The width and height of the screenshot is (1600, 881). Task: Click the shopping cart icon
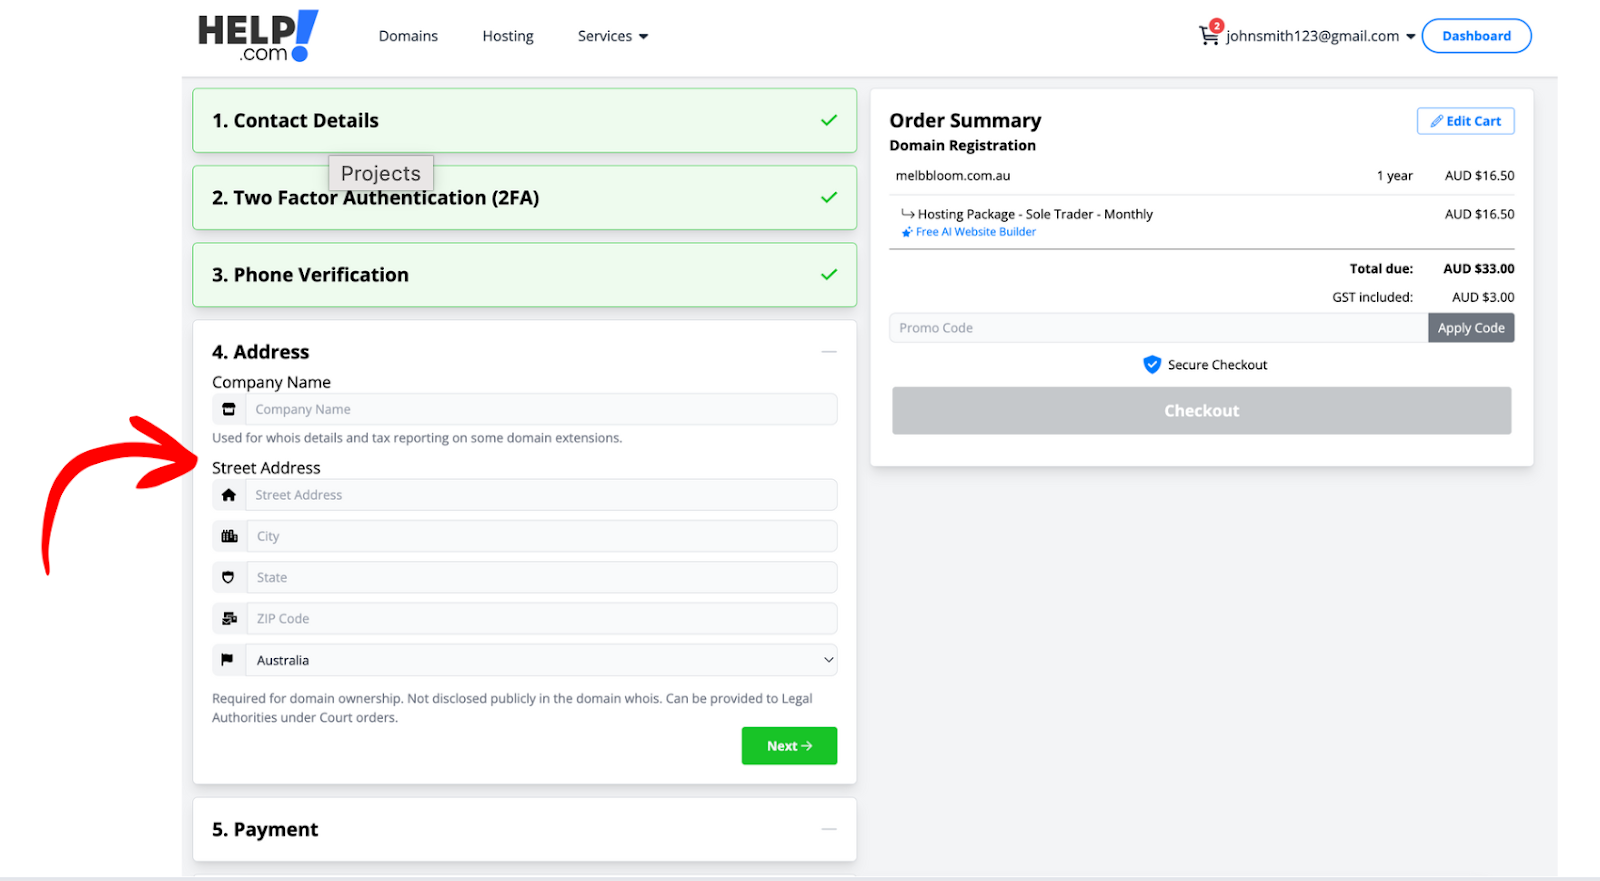click(x=1208, y=36)
